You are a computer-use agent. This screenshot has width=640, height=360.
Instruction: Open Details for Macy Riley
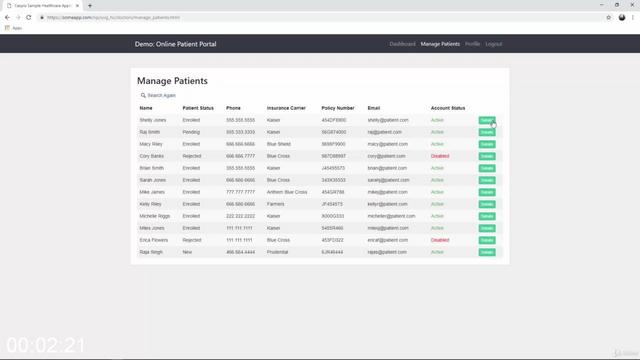[x=487, y=144]
